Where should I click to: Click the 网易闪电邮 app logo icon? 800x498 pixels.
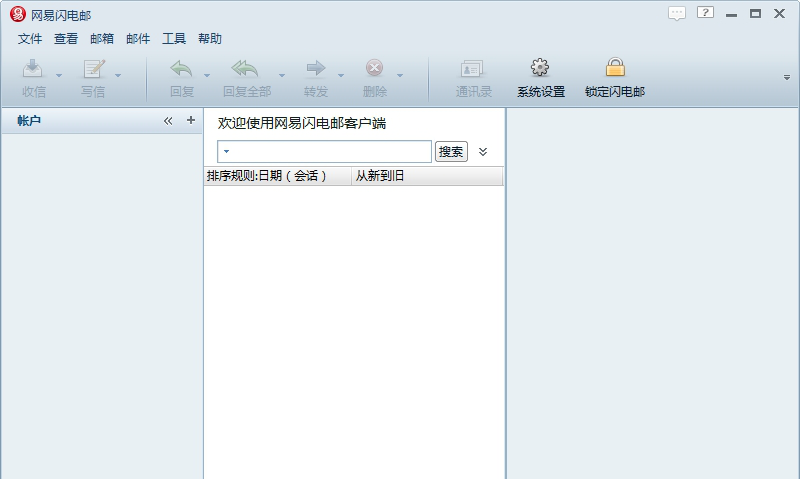pos(18,14)
